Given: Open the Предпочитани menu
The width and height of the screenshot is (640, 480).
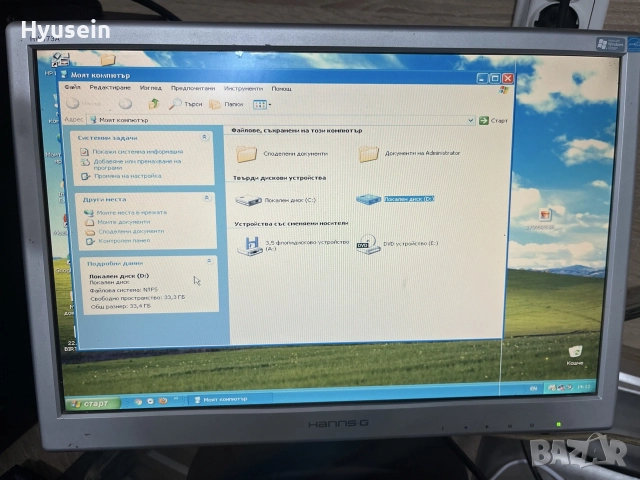Looking at the screenshot, I should 193,88.
